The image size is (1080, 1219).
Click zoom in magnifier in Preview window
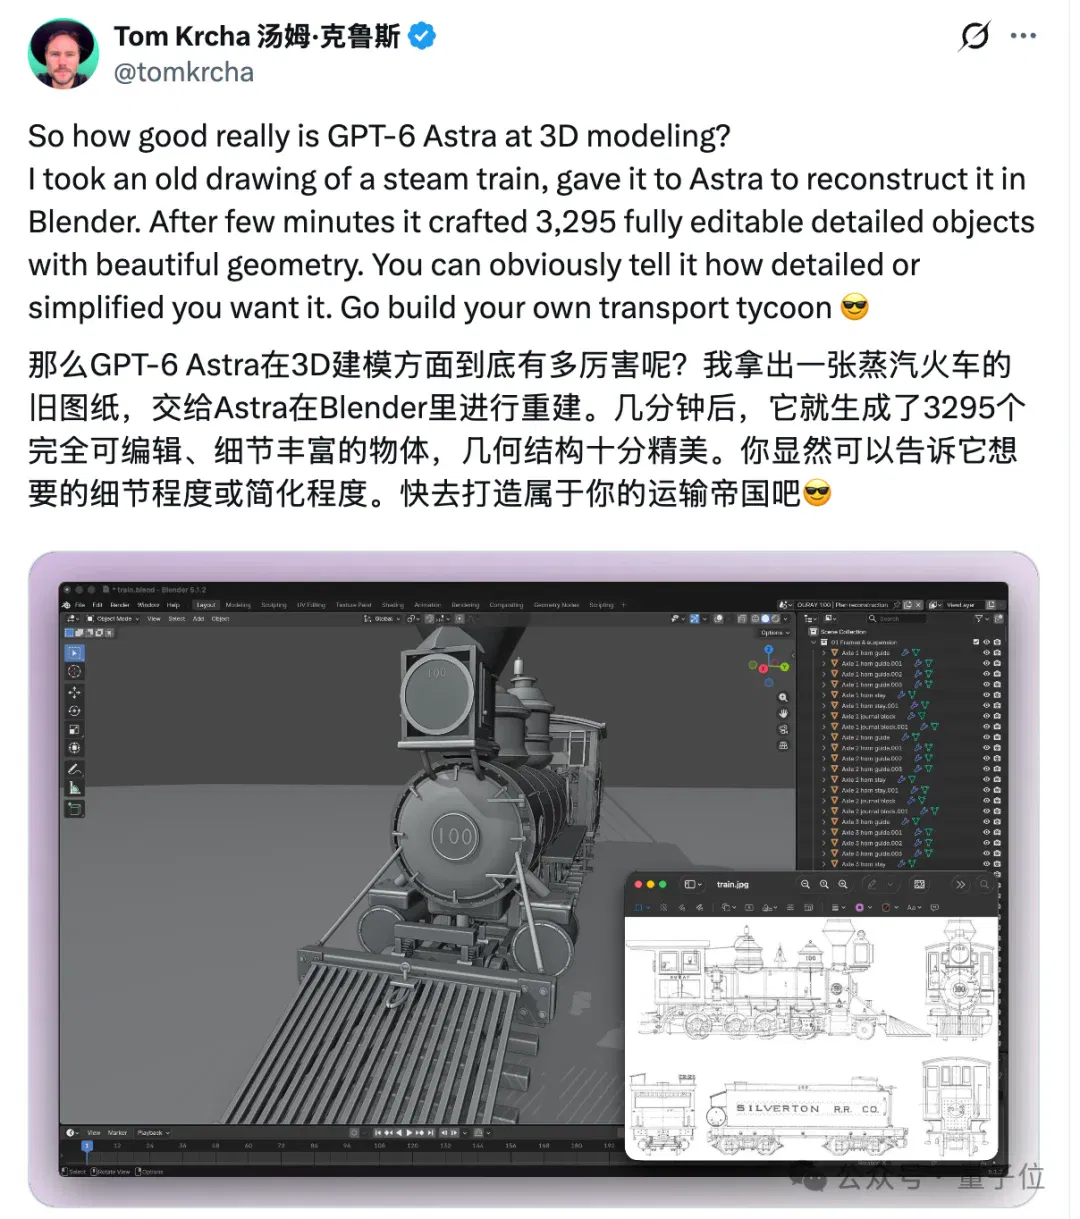click(843, 884)
